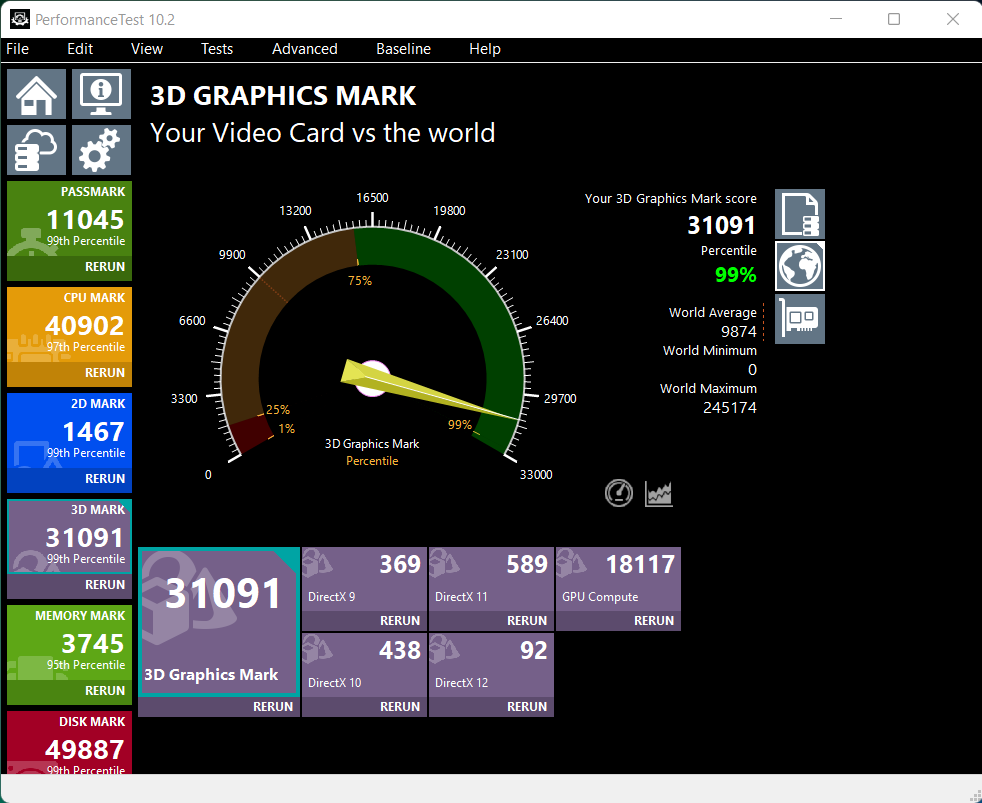Click the cloud baseline database icon
Image resolution: width=982 pixels, height=803 pixels.
(37, 150)
